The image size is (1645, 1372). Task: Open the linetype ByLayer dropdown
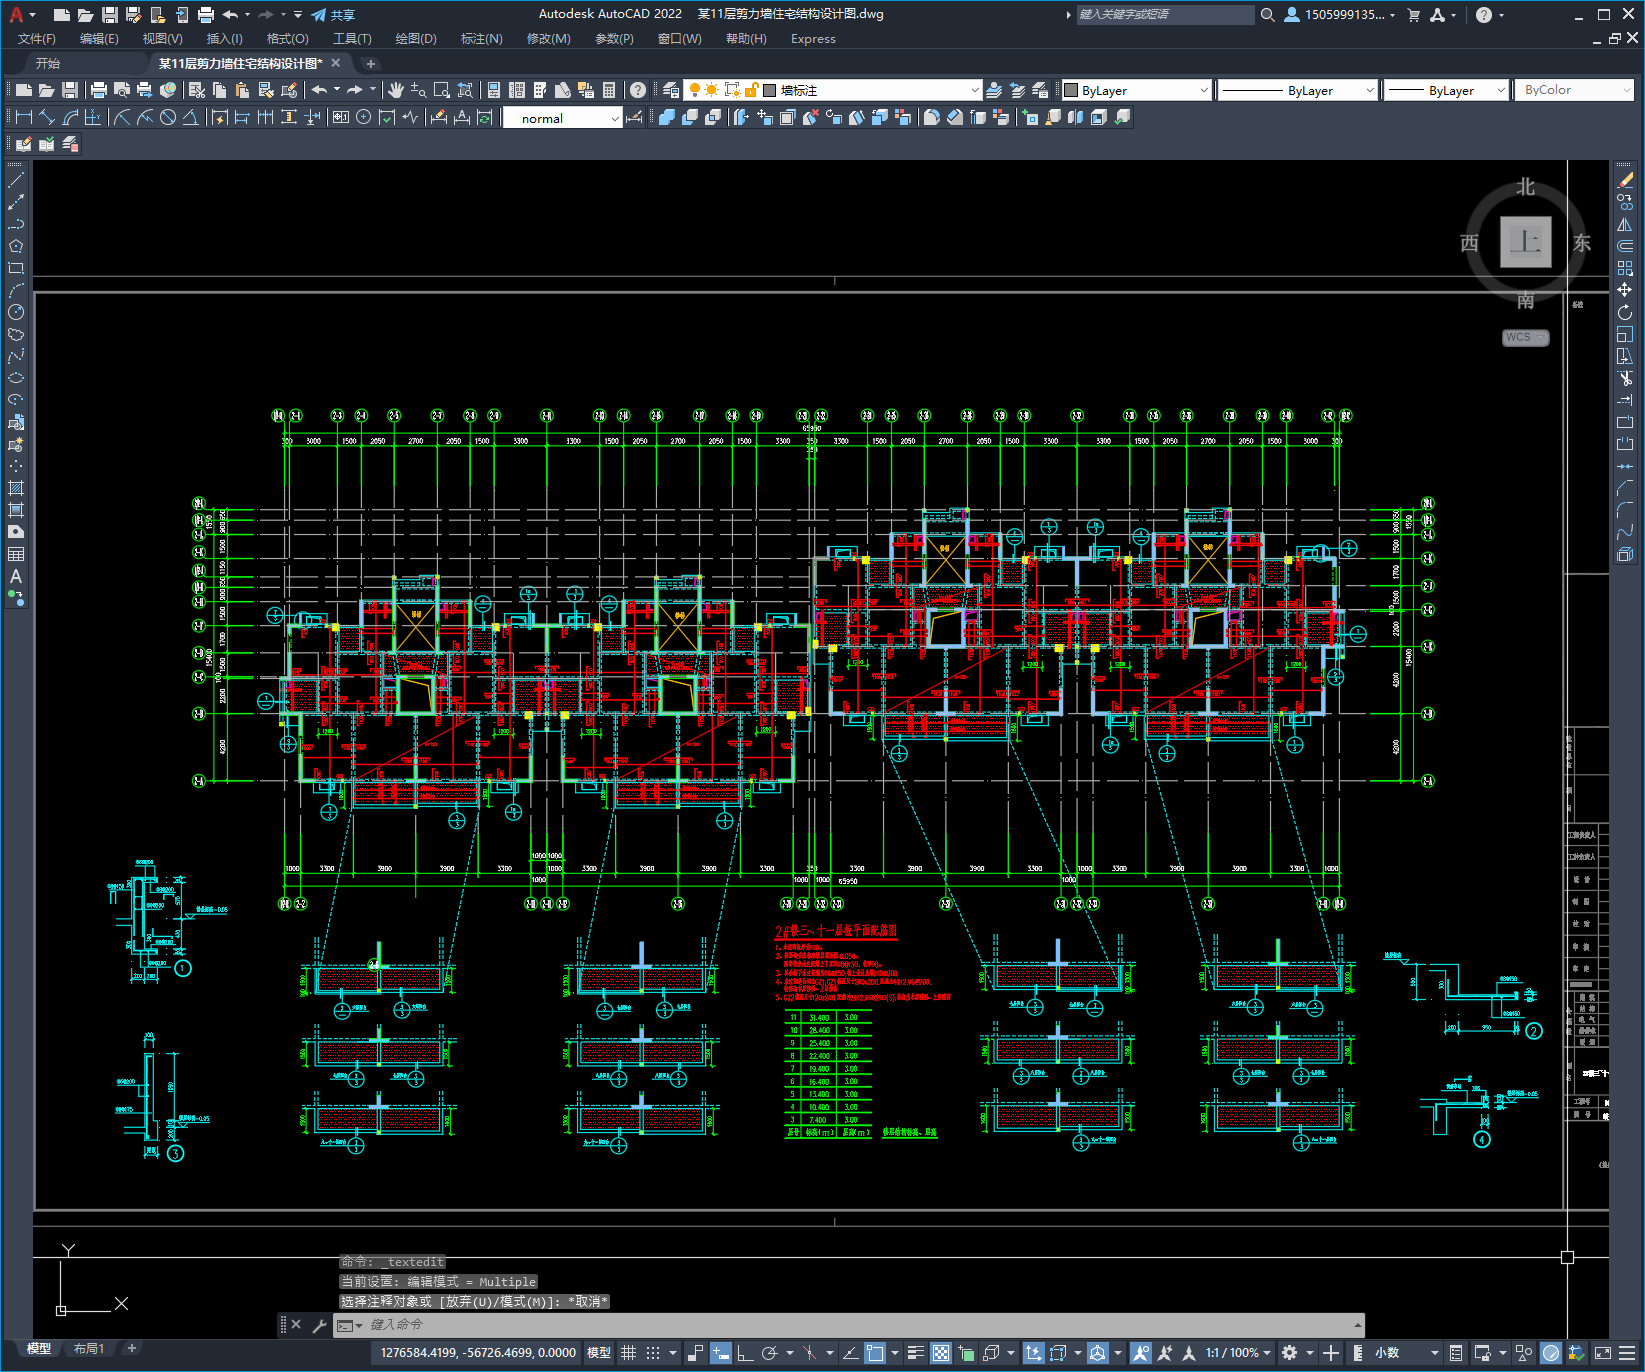1298,90
